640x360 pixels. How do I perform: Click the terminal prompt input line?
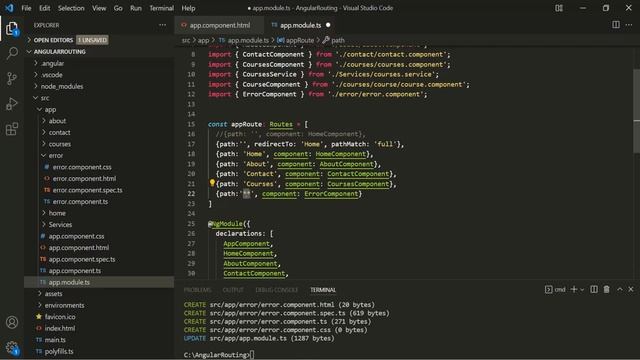219,355
